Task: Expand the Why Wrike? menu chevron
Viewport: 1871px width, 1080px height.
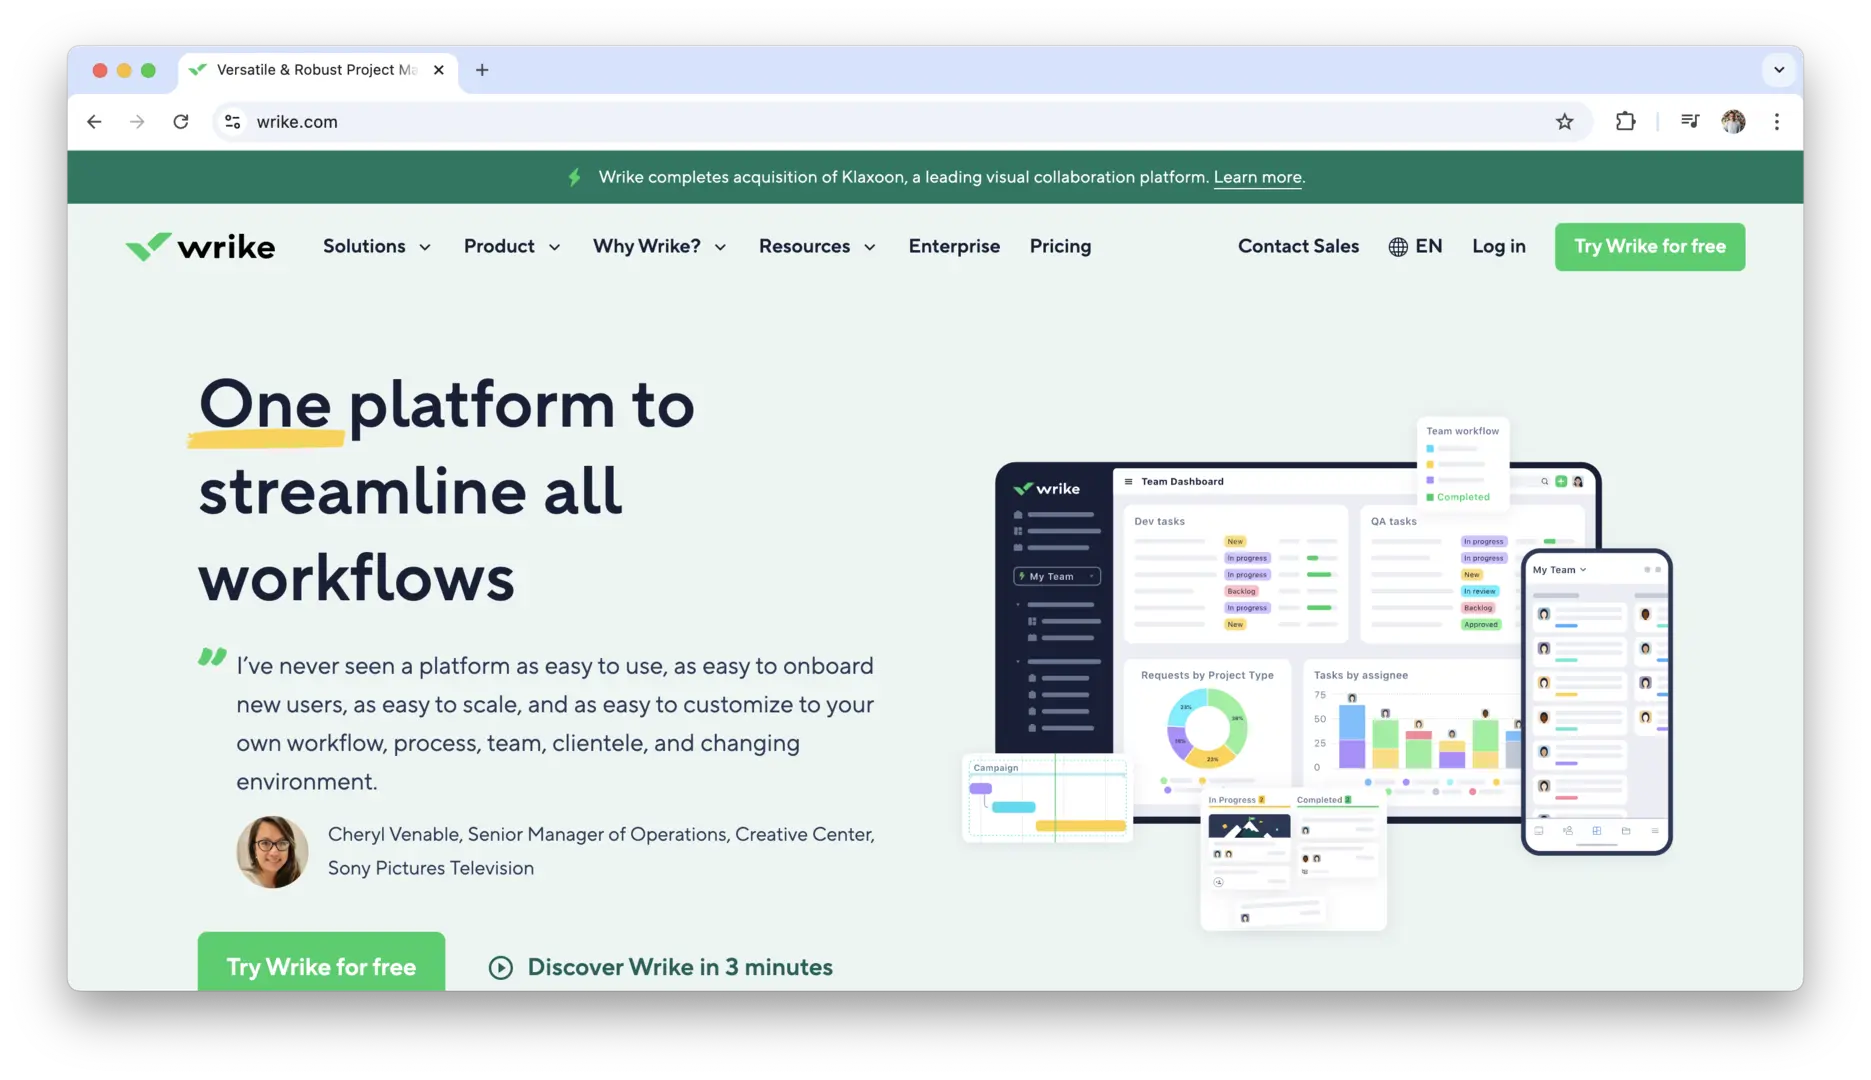Action: tap(720, 248)
